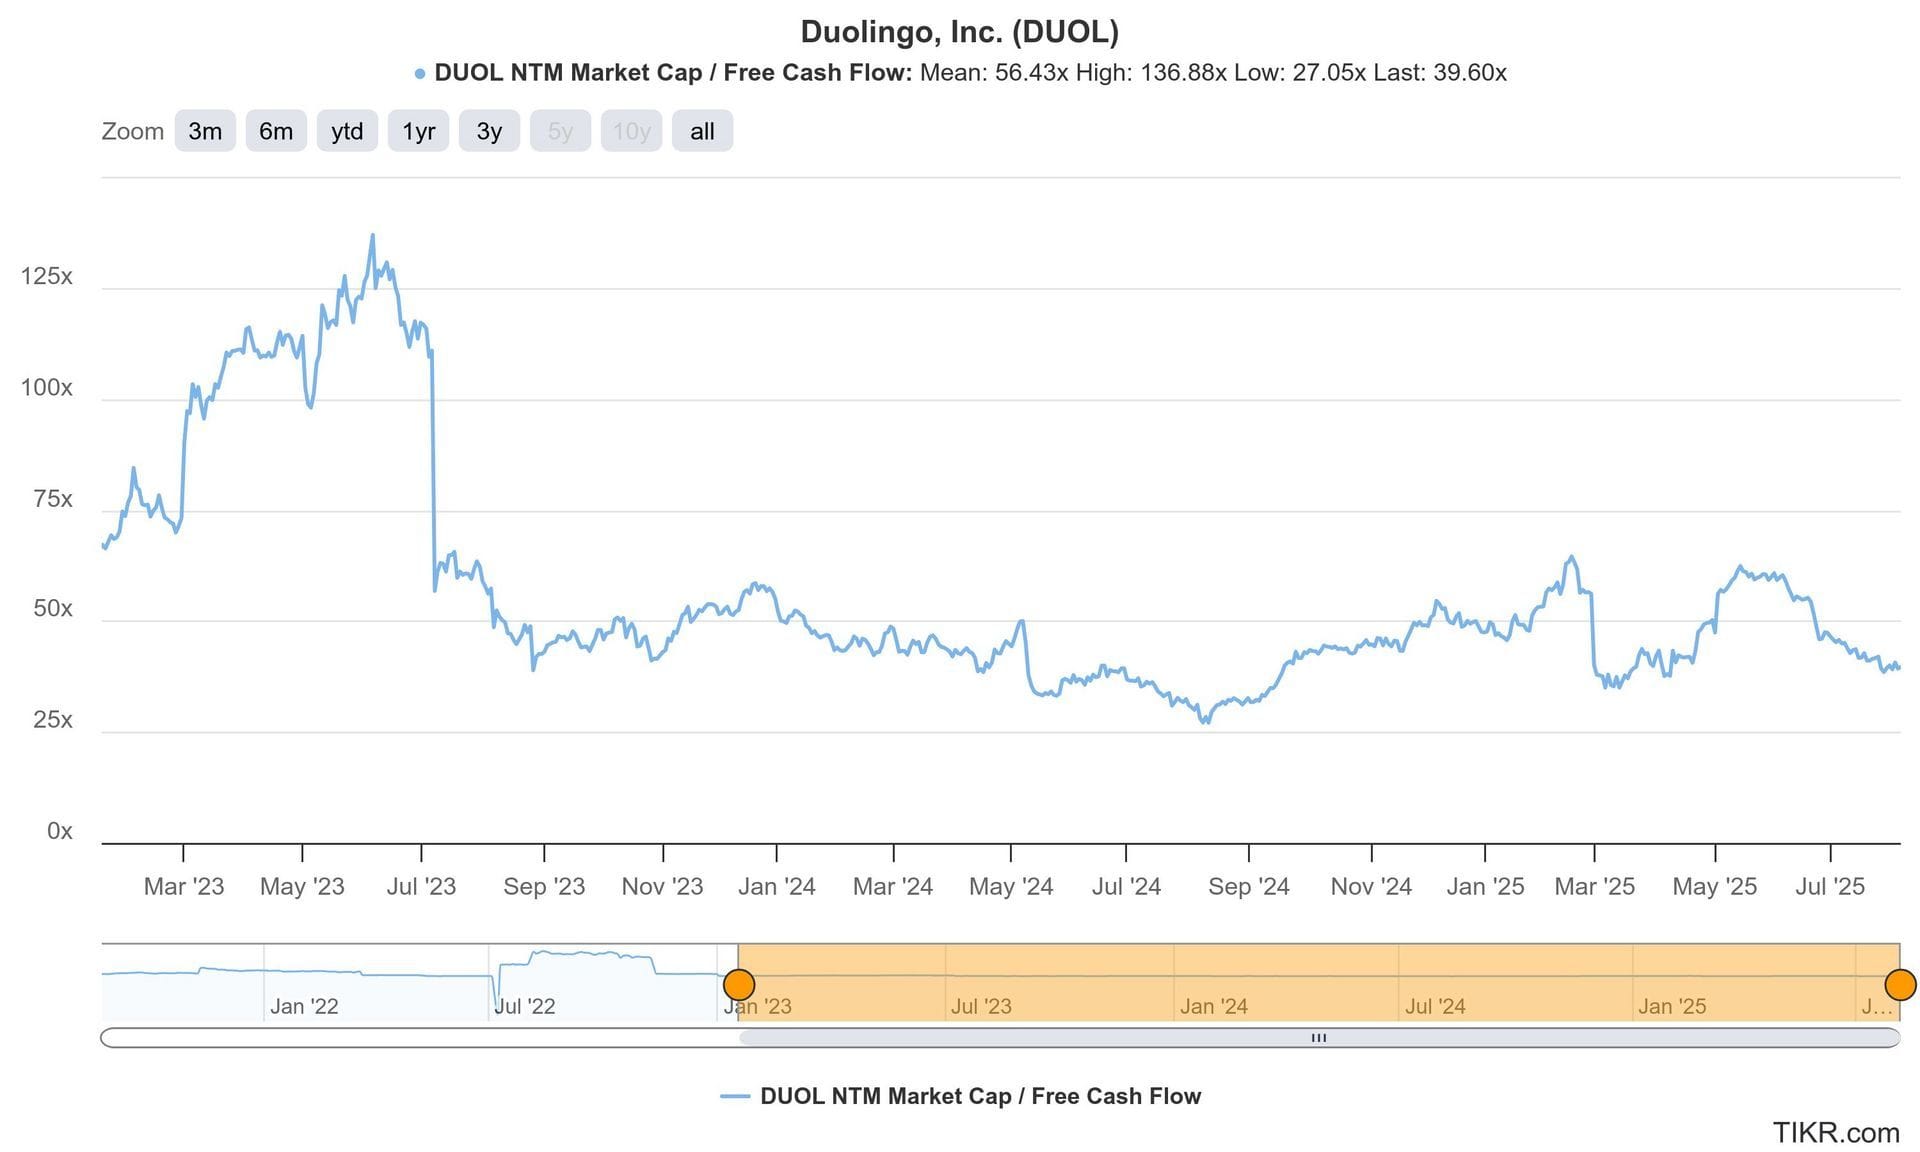Click the disabled 10y zoom button
This screenshot has height=1152, width=1920.
pos(631,131)
